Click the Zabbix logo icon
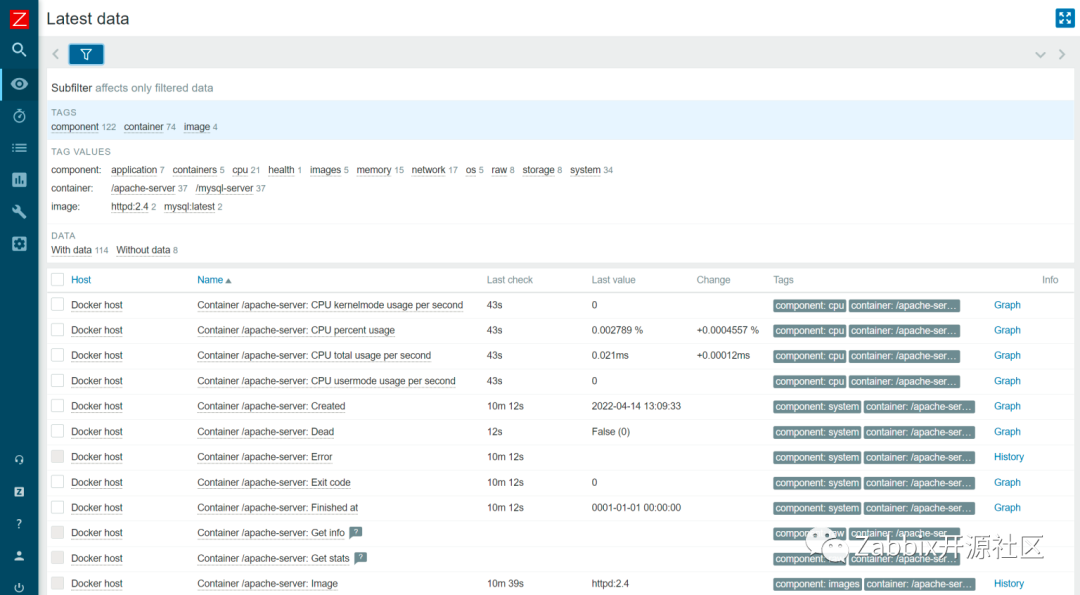This screenshot has width=1080, height=595. click(x=19, y=19)
